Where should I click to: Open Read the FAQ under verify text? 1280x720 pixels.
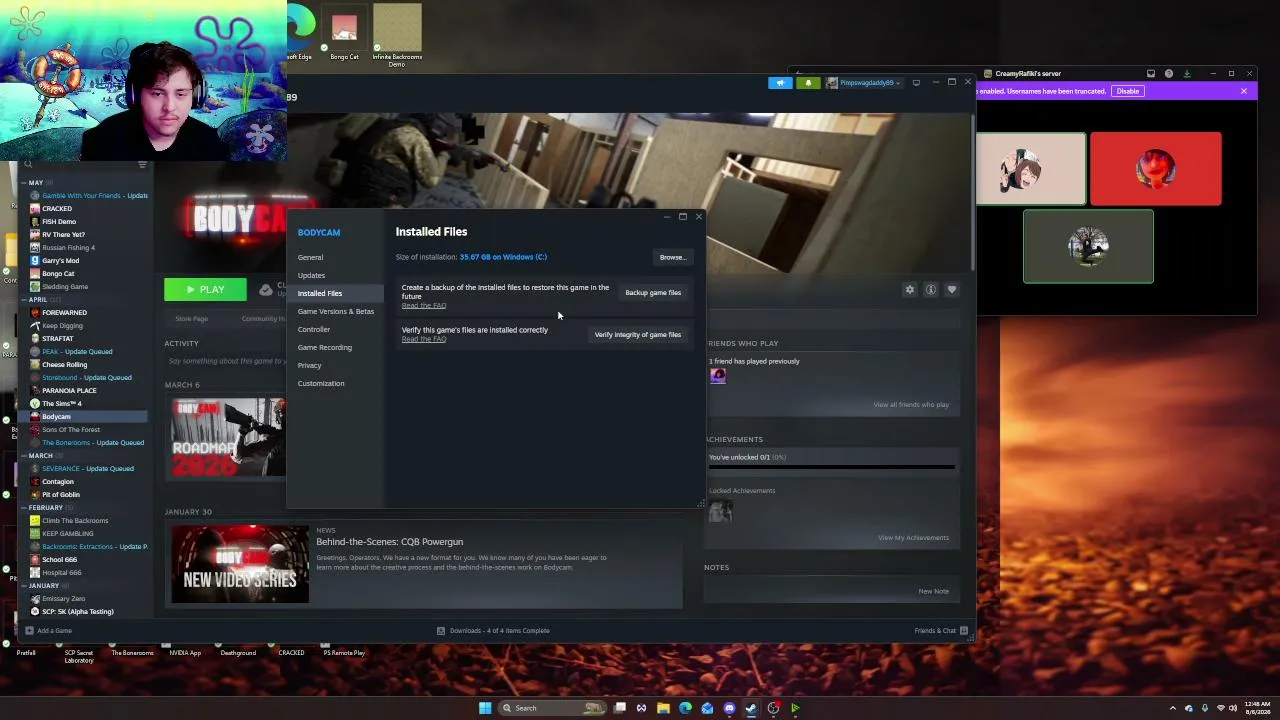pos(424,339)
